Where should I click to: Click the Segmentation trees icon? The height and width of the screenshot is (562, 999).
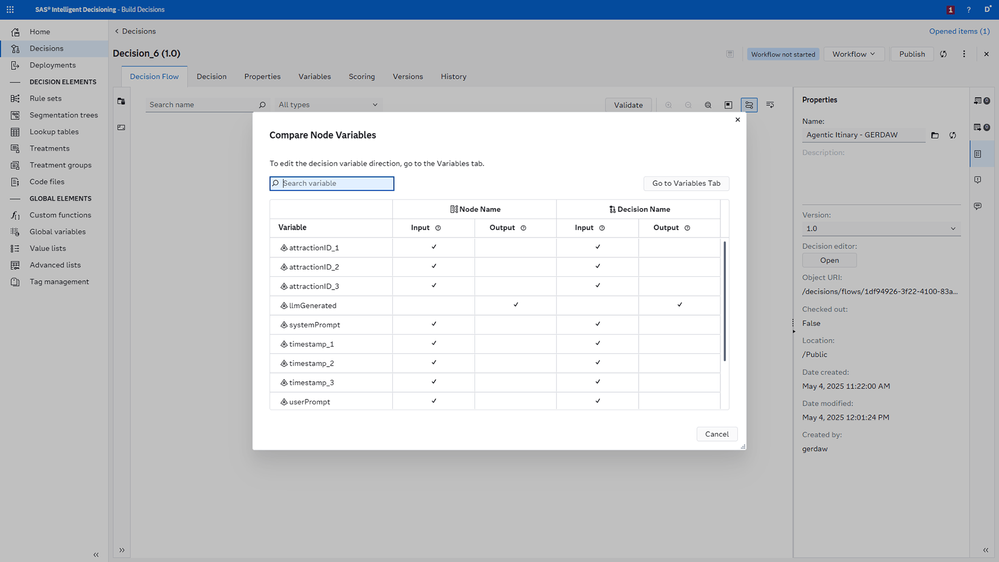(15, 115)
